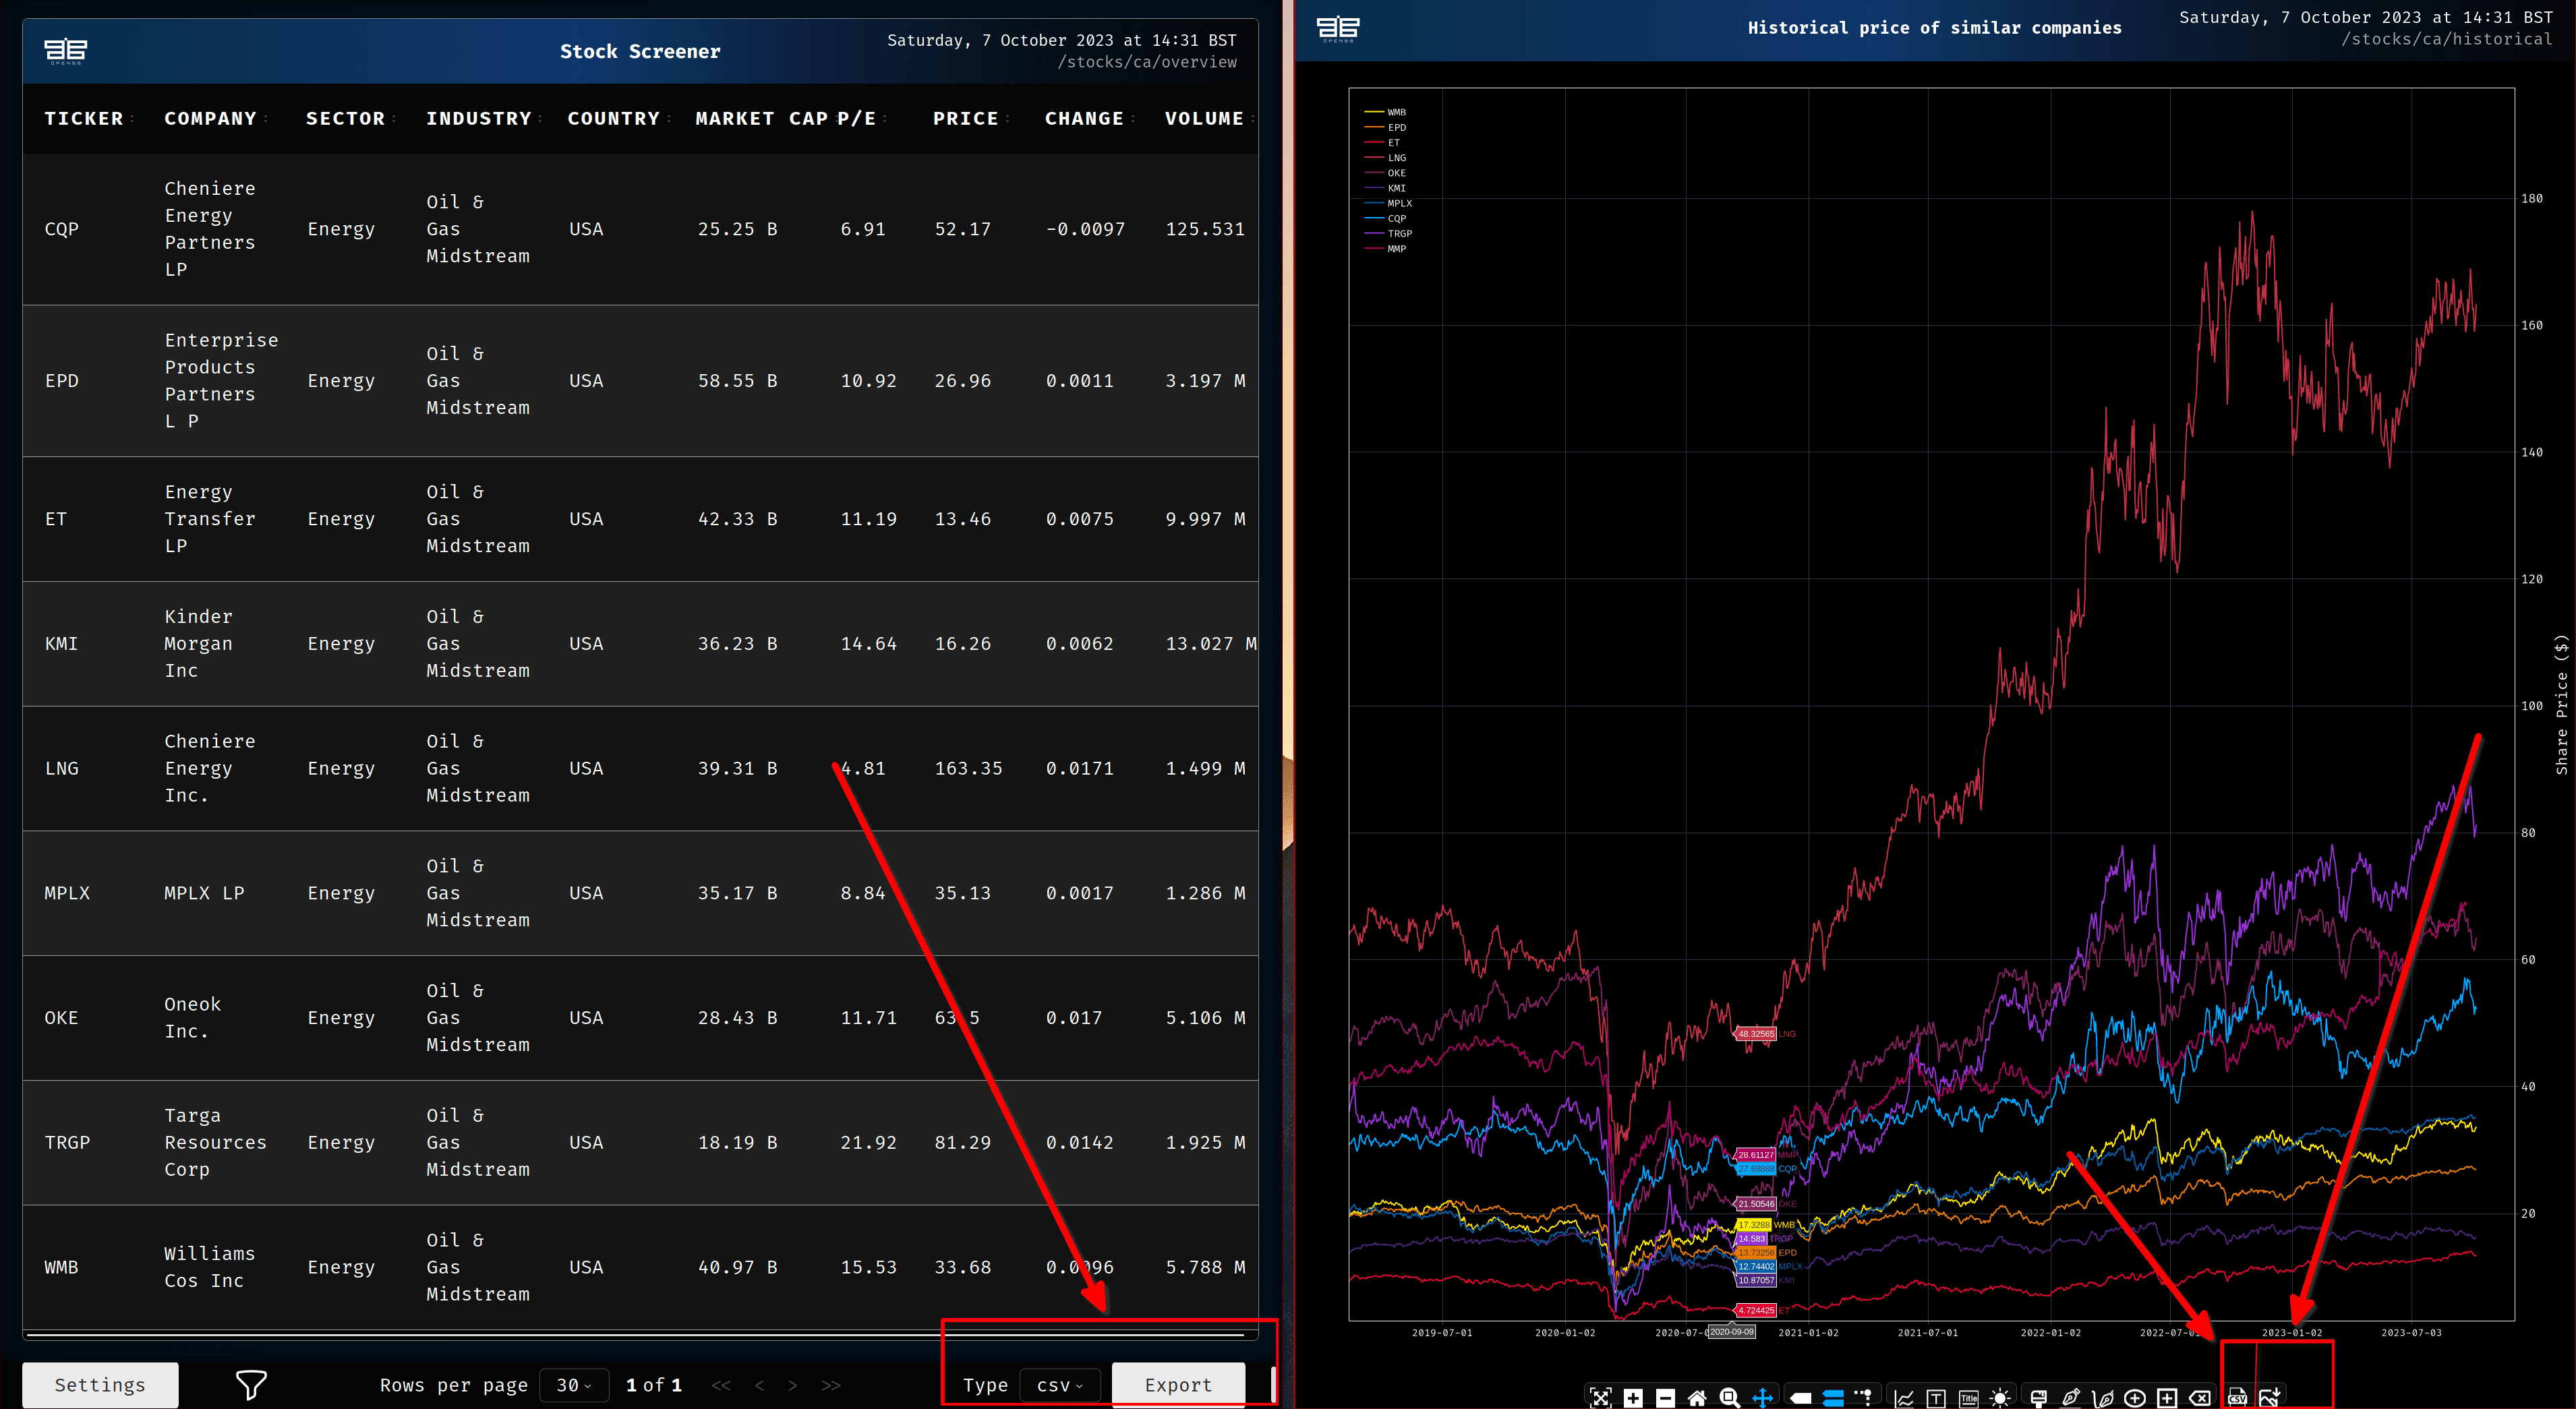
Task: Choose the compare-data double hover icon
Action: [1833, 1397]
